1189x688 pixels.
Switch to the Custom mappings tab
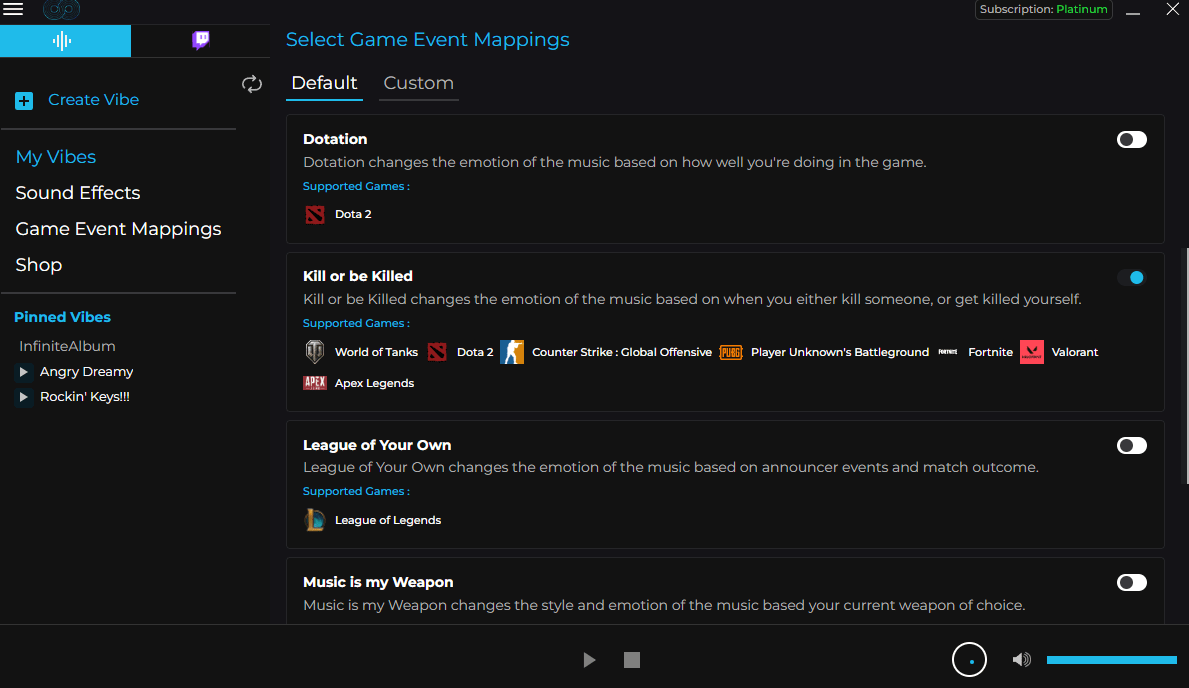[x=419, y=83]
